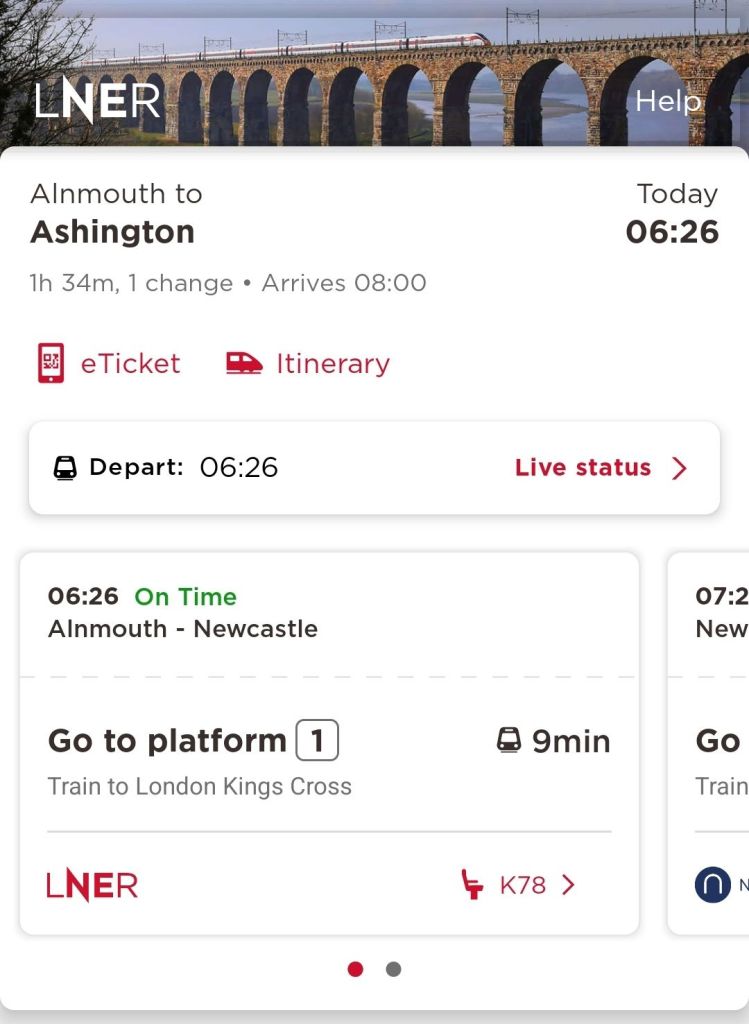Tap the Live status link
Viewport: 749px width, 1024px height.
(583, 468)
